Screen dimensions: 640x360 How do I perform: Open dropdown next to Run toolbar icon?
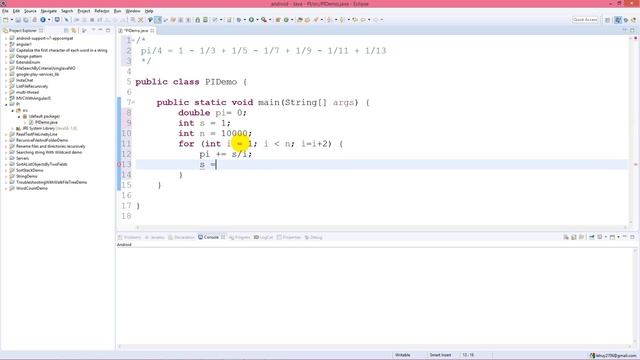pyautogui.click(x=257, y=20)
